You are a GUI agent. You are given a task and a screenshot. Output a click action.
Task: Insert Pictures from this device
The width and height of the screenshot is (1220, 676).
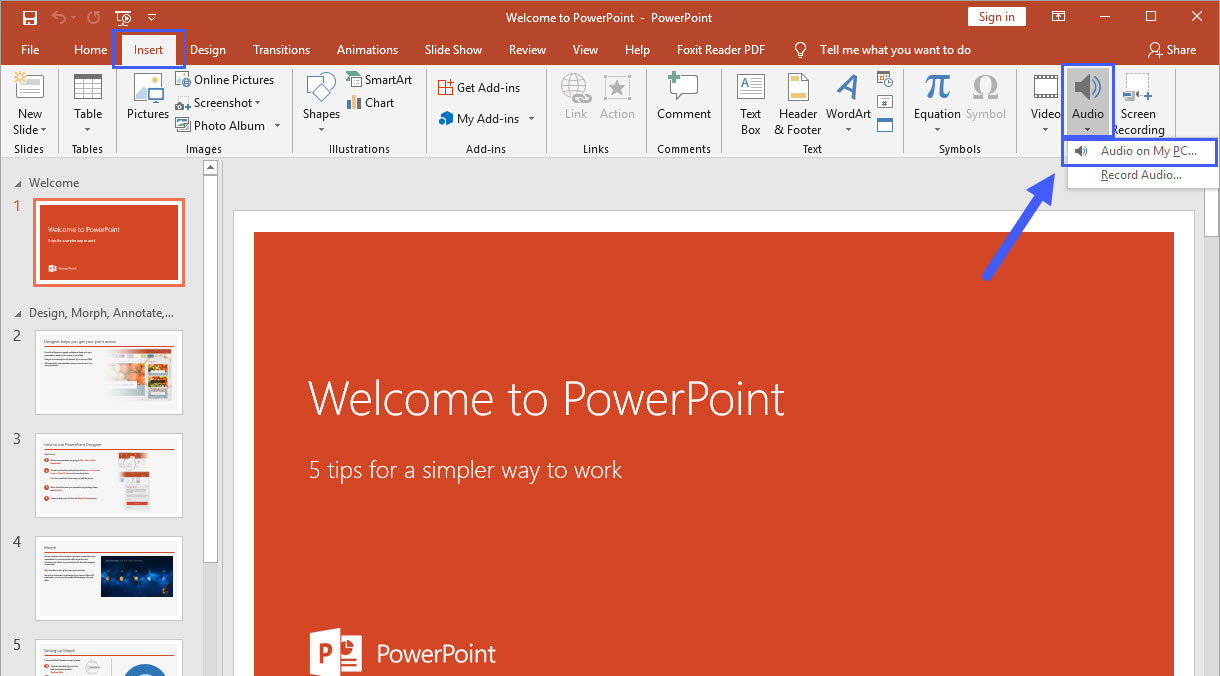tap(148, 97)
